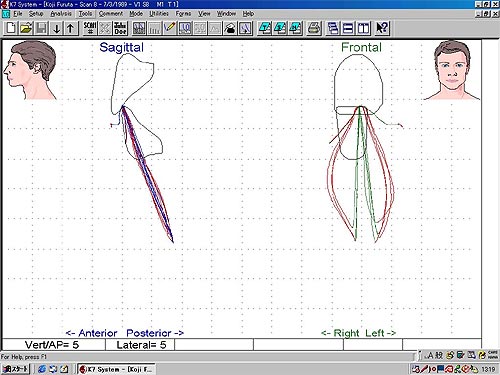The height and width of the screenshot is (375, 500).
Task: Click the Vert/AP= 5 status field
Action: [53, 345]
